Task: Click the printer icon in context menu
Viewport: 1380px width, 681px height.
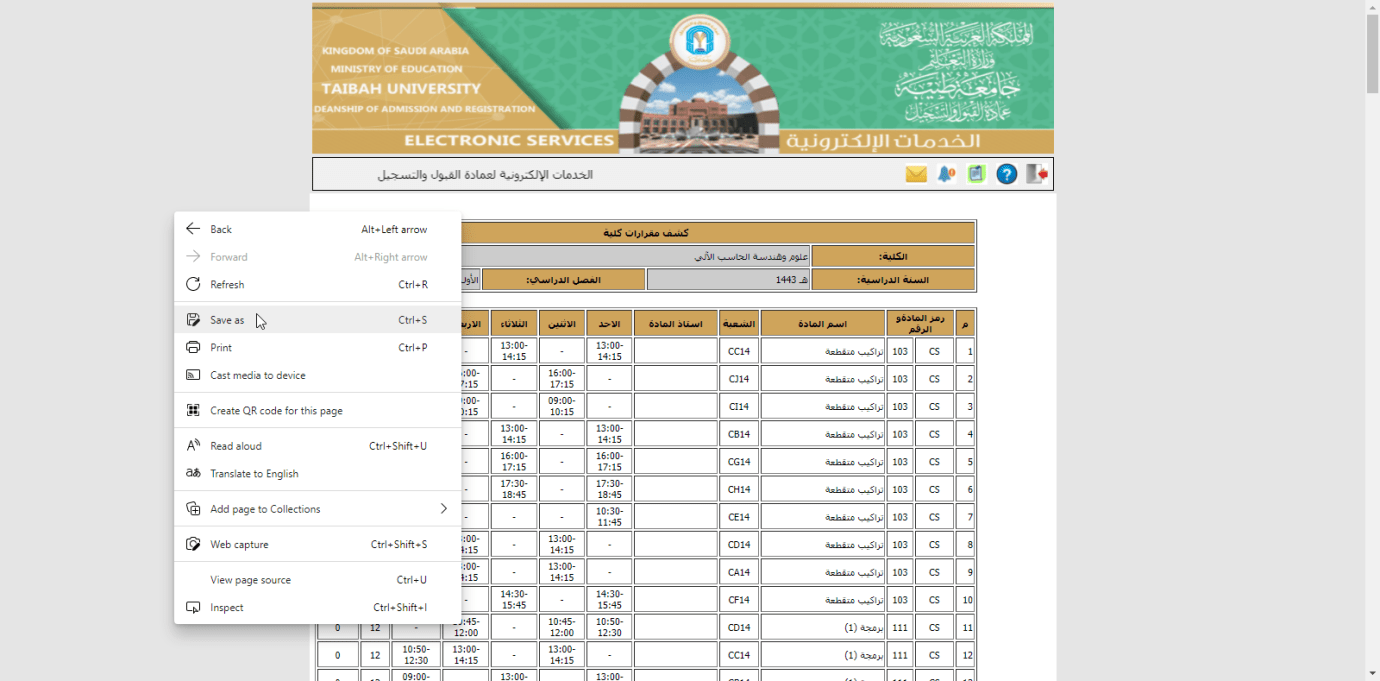Action: coord(193,347)
